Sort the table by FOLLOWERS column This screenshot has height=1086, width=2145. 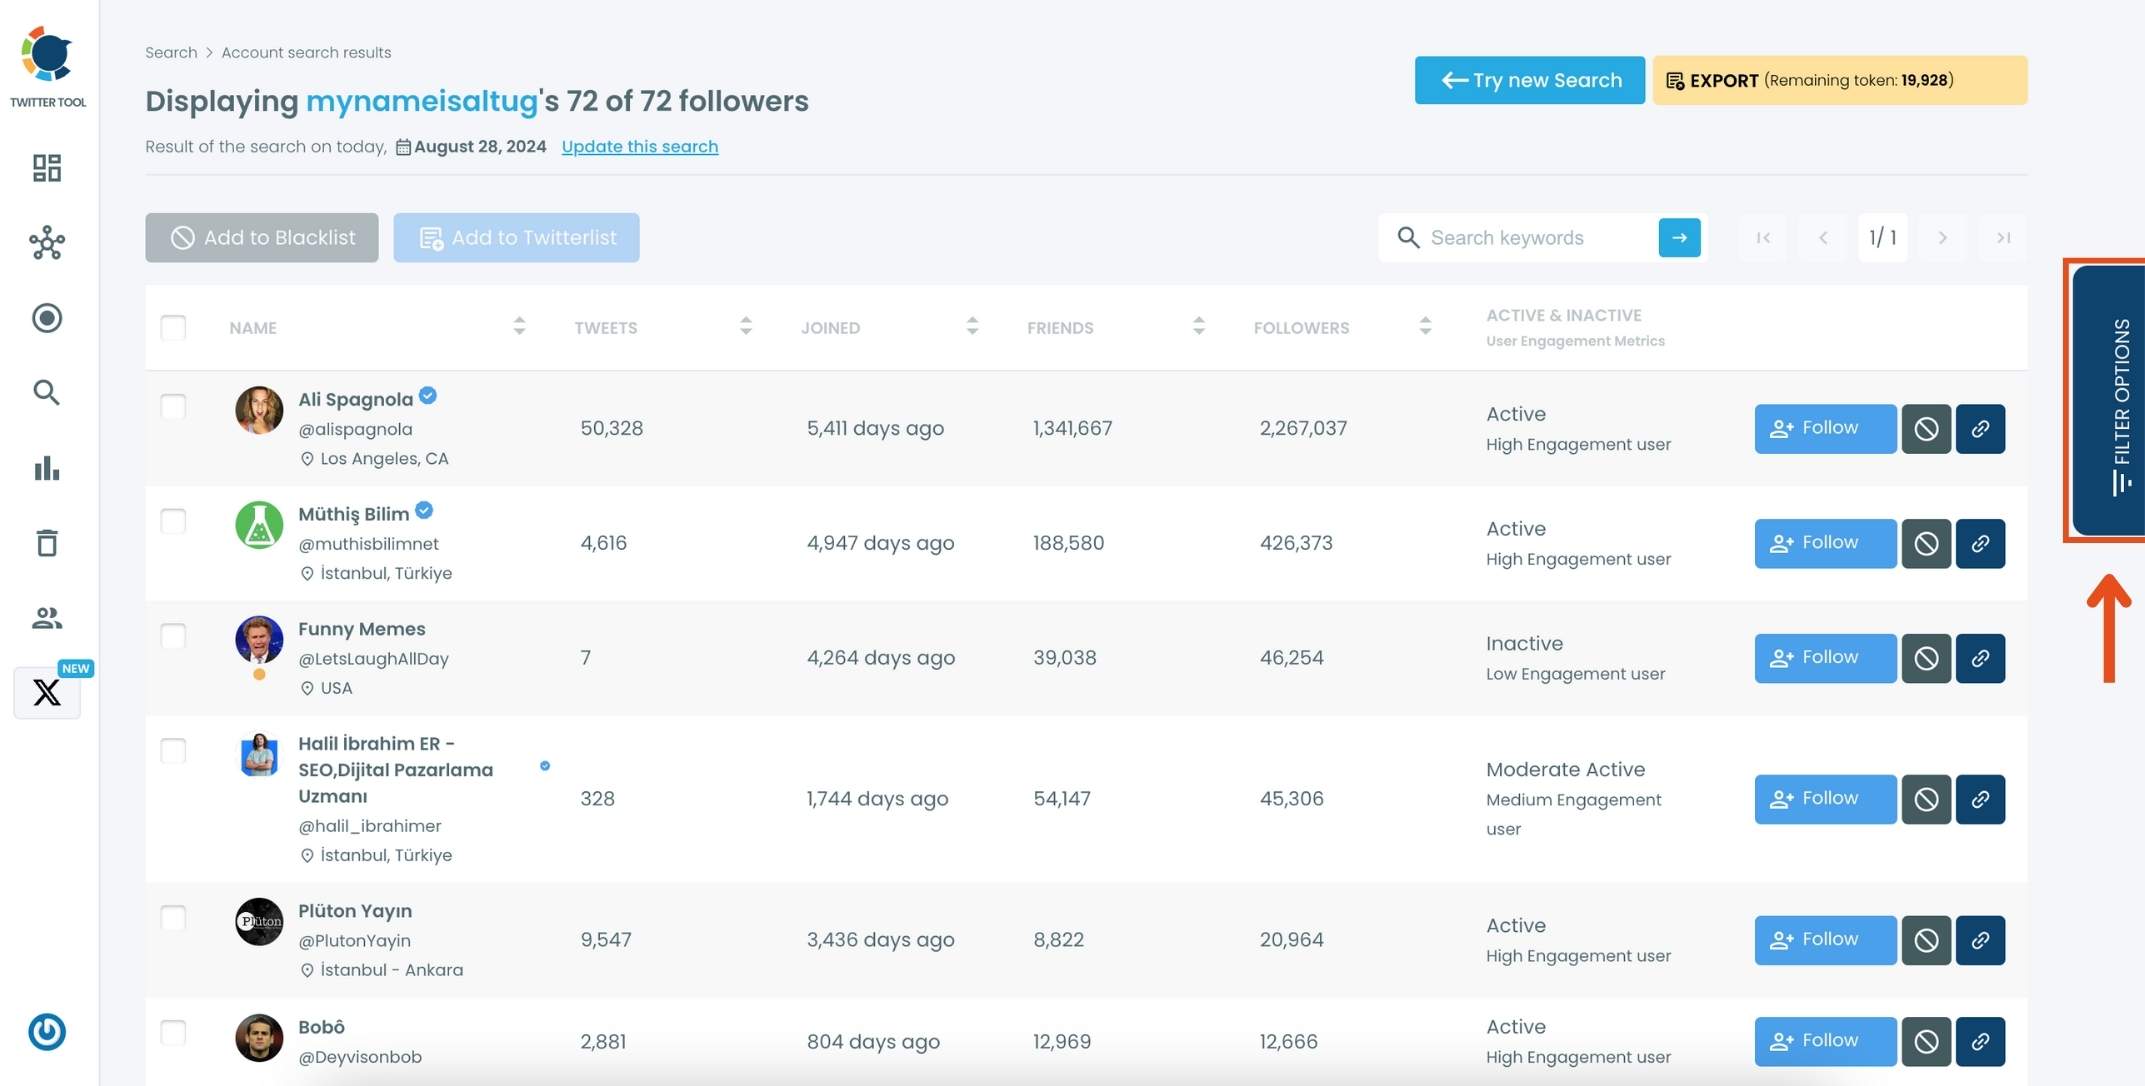pyautogui.click(x=1425, y=325)
